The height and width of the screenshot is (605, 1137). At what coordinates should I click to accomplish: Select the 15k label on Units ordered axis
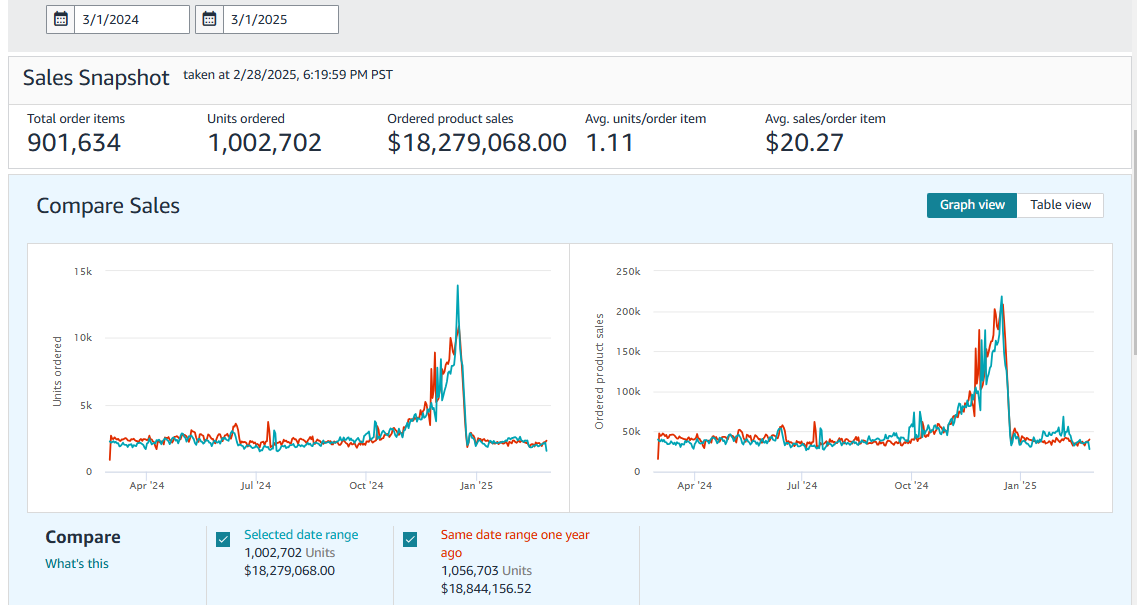click(x=83, y=271)
